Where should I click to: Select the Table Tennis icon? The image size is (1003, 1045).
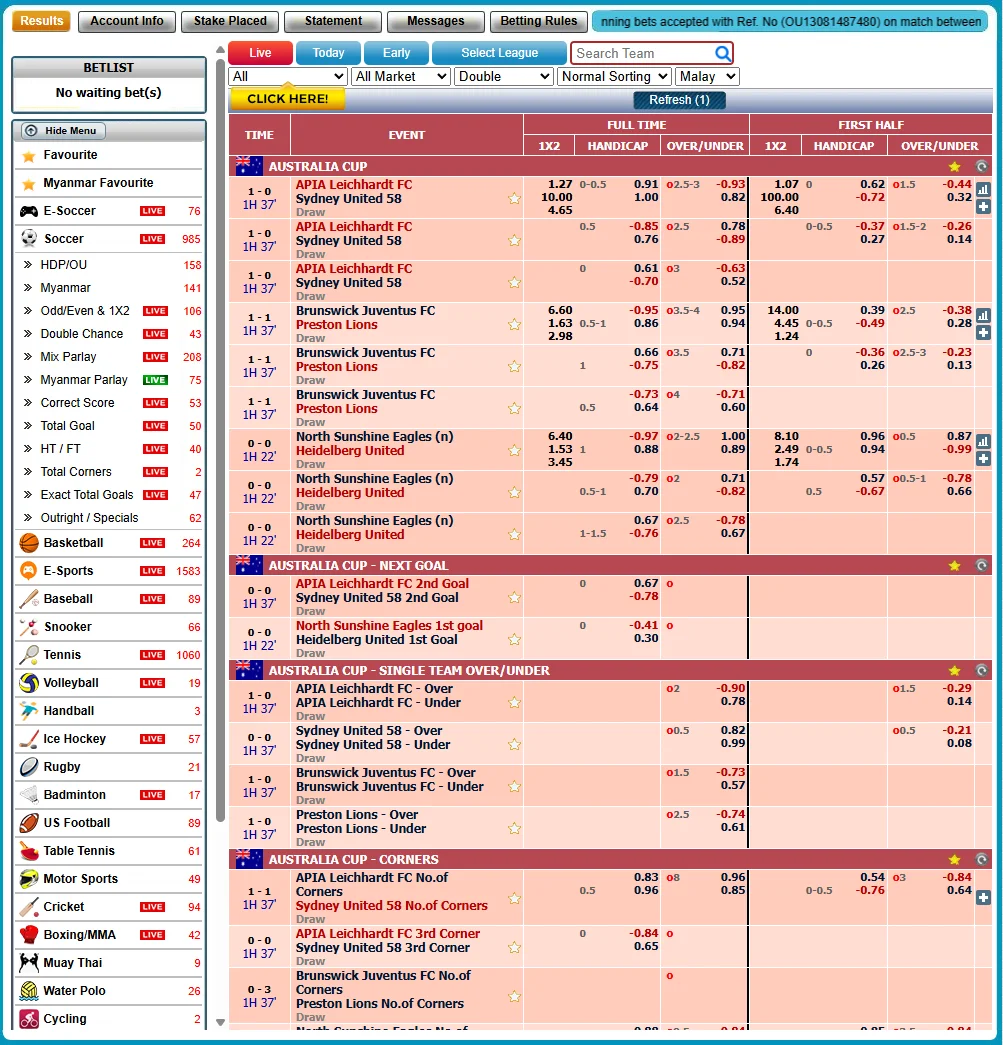coord(29,851)
